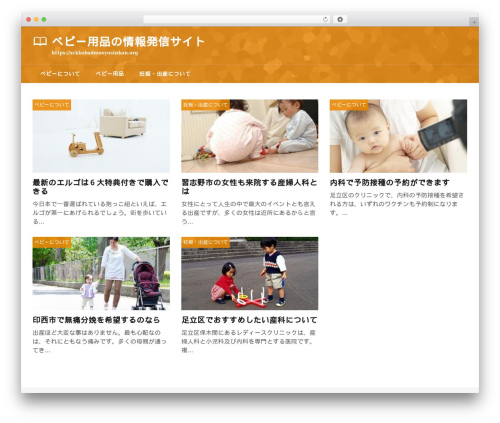This screenshot has width=500, height=423.
Task: Click the reader icon beside address bar
Action: (340, 20)
